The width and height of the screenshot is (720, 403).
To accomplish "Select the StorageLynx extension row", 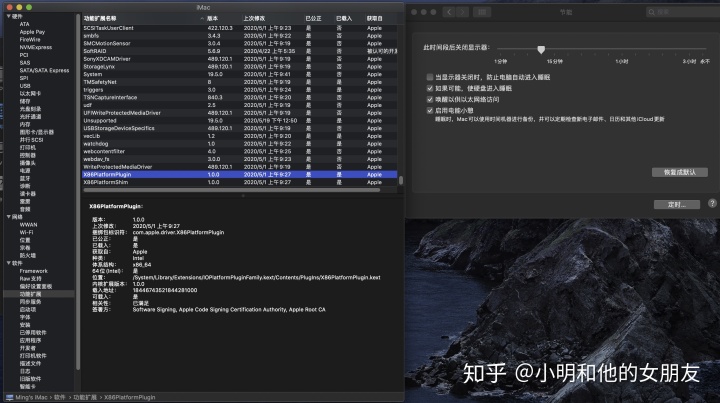I will (240, 67).
